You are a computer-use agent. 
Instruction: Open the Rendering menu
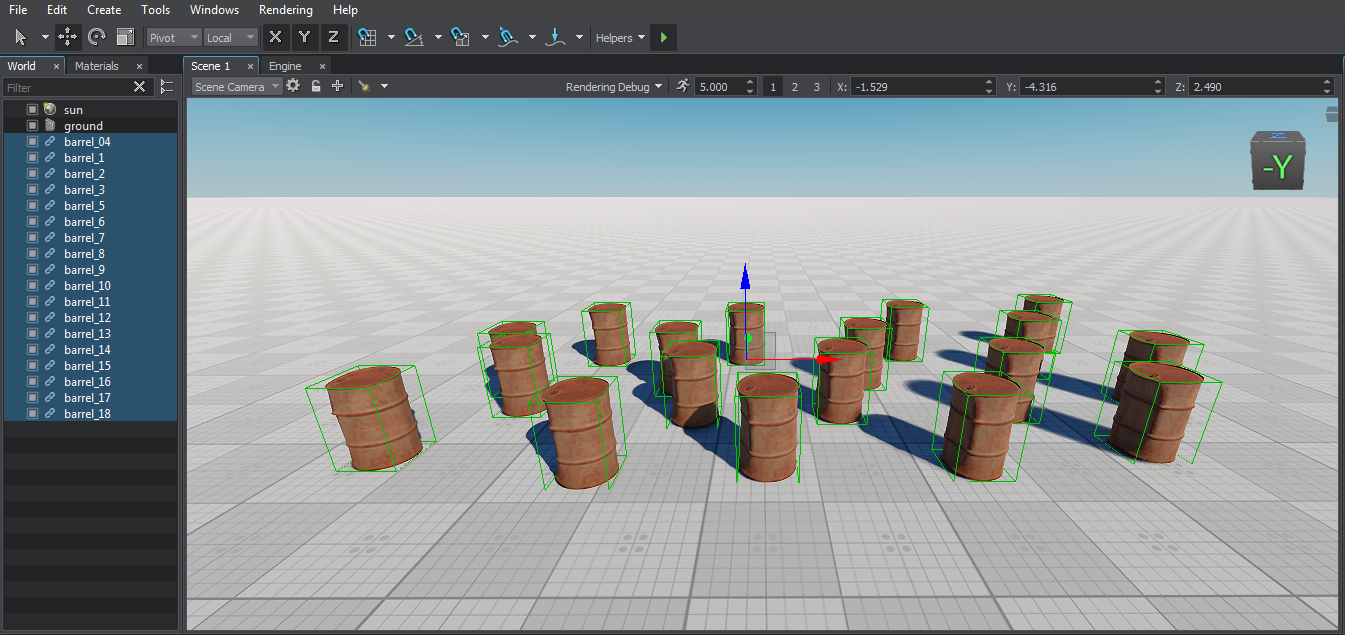(x=285, y=10)
